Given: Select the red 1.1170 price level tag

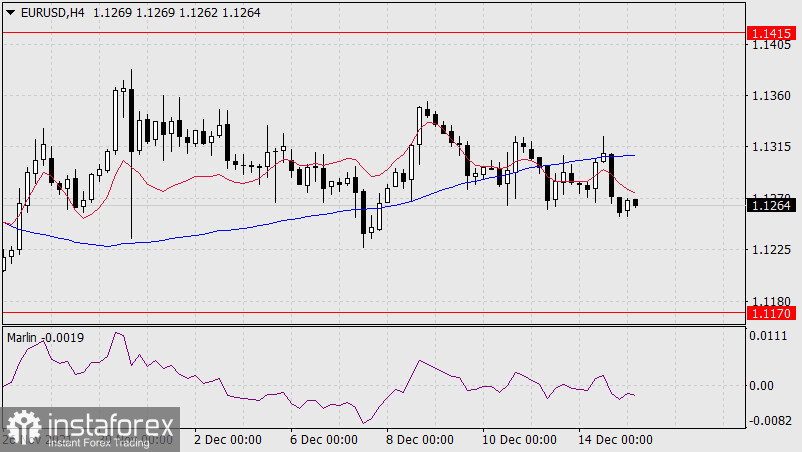Looking at the screenshot, I should (x=770, y=313).
